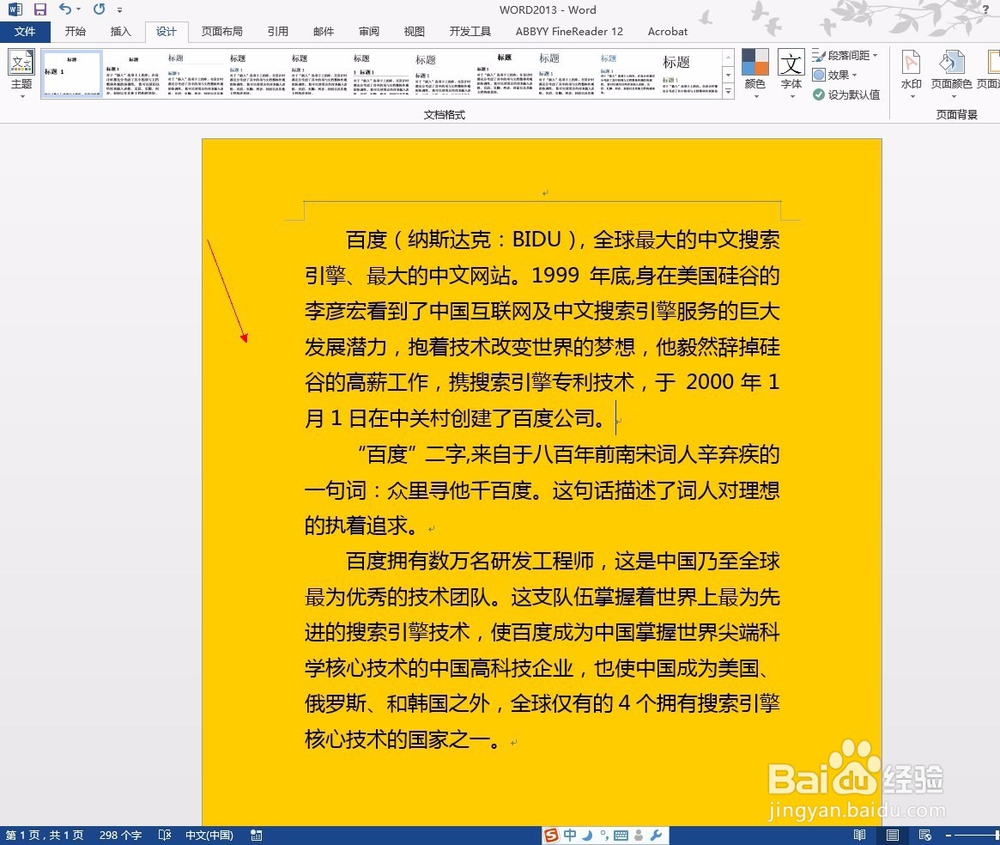Switch to the 引用 (References) tab
The height and width of the screenshot is (845, 1000).
coord(278,31)
